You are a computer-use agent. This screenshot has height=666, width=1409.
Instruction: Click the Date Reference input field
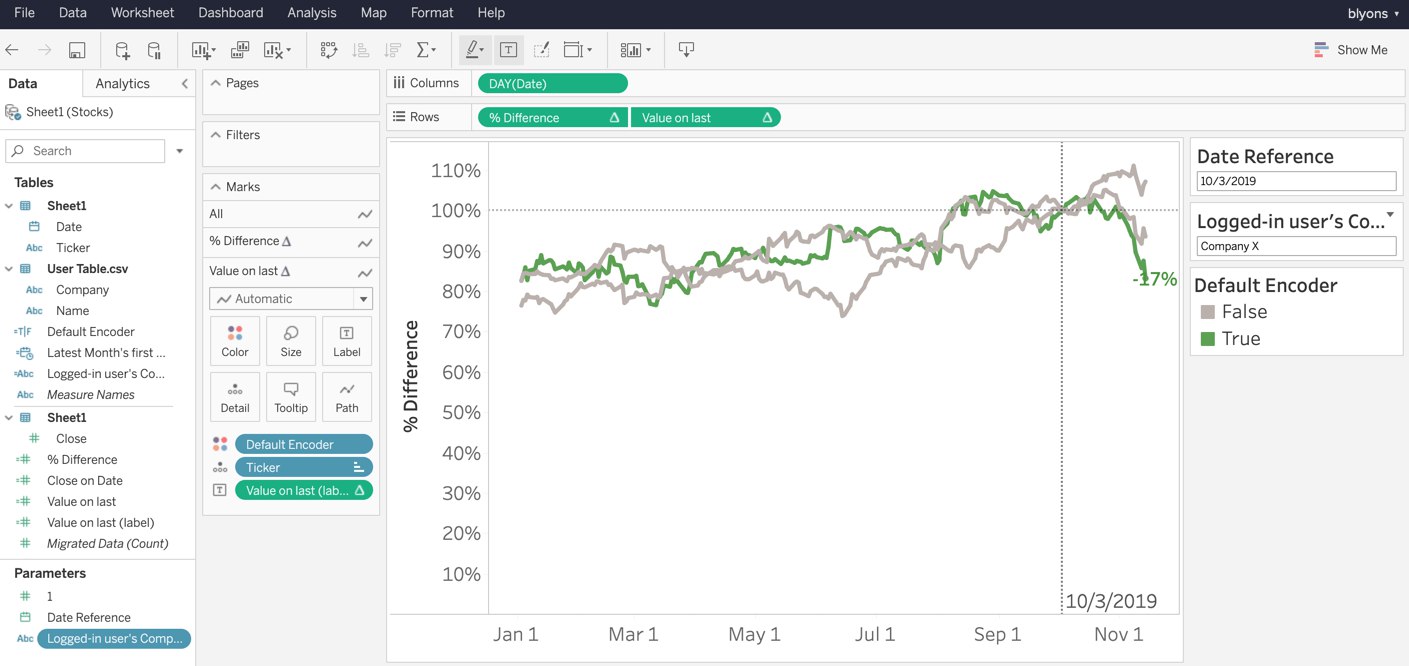[1296, 181]
